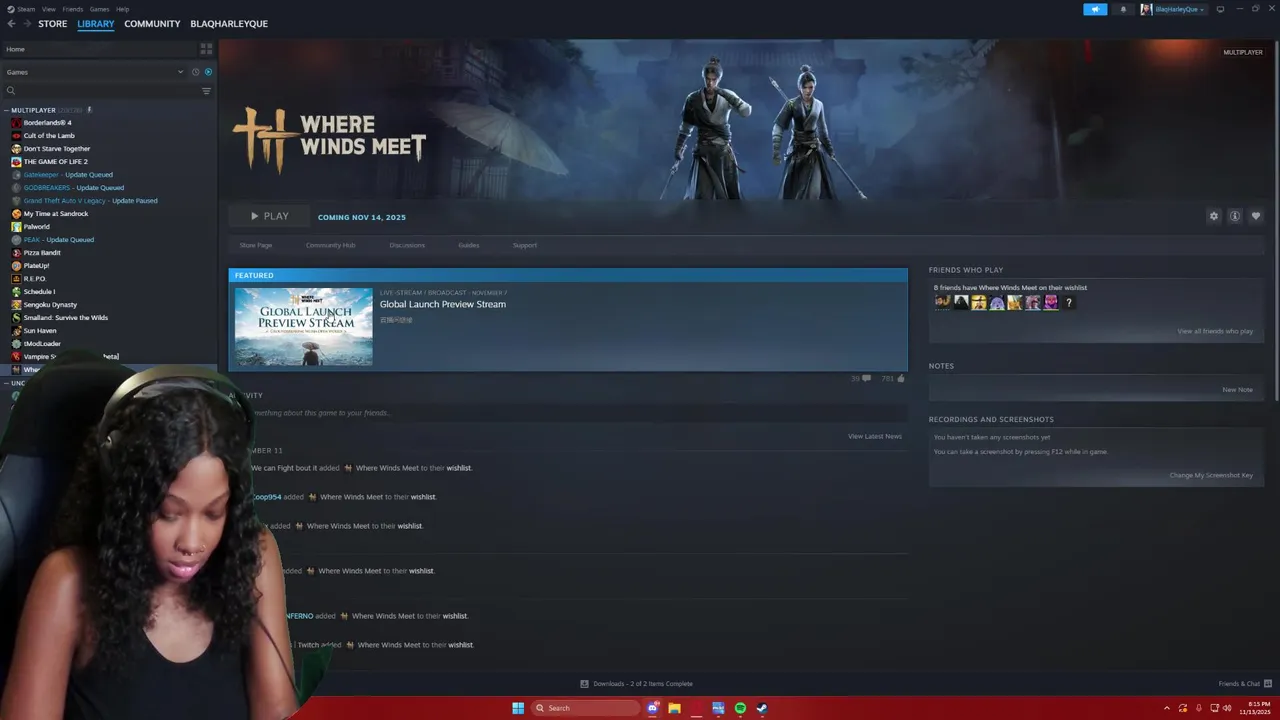Add game to favorites with heart icon
1280x720 pixels.
(1256, 216)
